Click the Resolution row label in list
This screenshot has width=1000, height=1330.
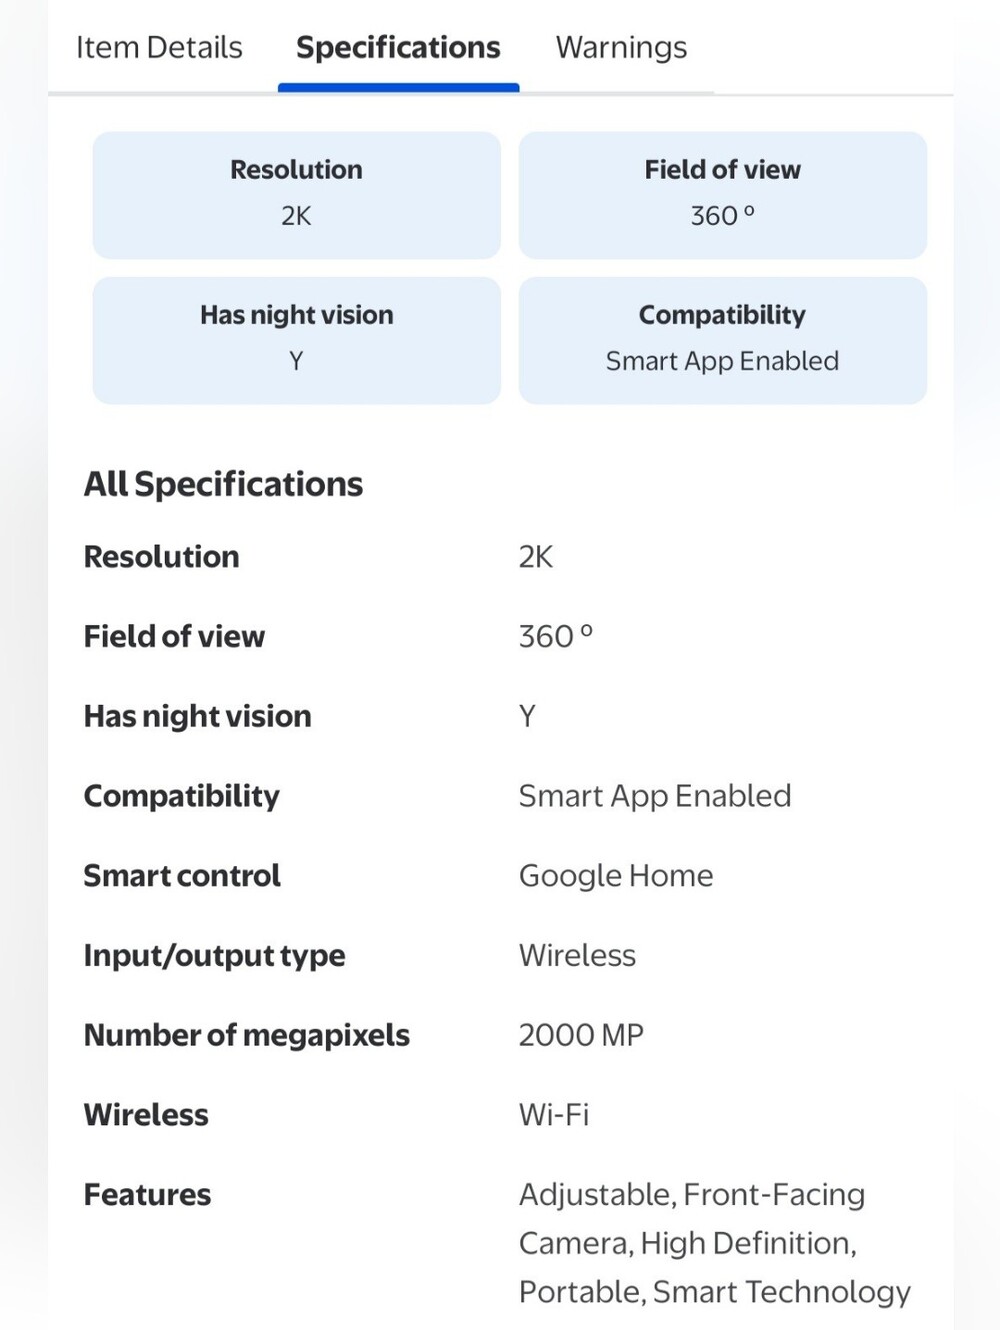161,556
